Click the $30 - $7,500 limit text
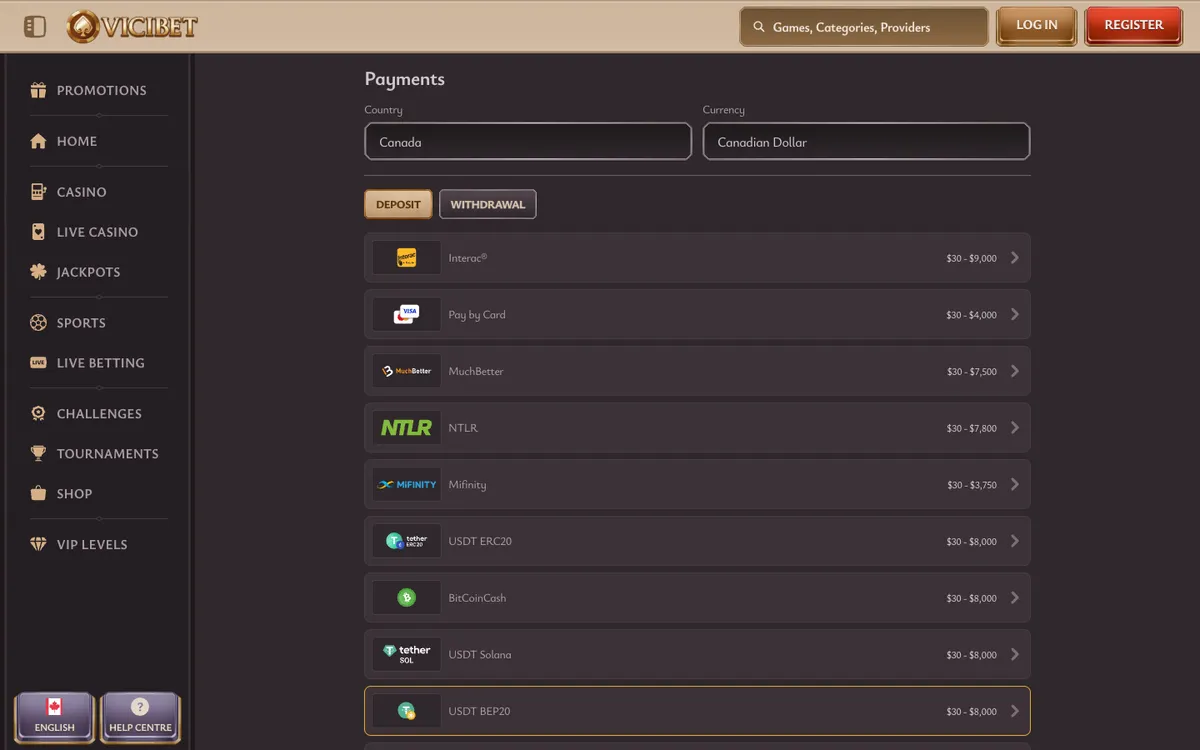The height and width of the screenshot is (750, 1200). (x=972, y=372)
